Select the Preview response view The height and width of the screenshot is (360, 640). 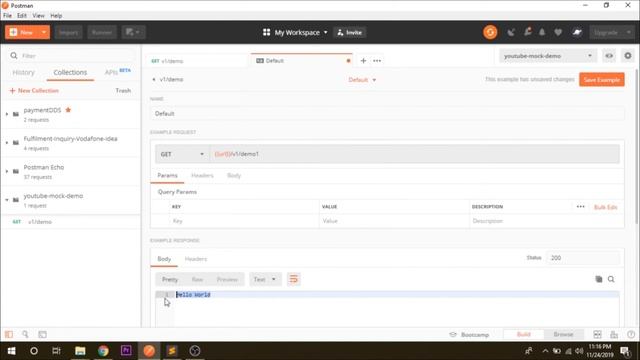coord(227,279)
